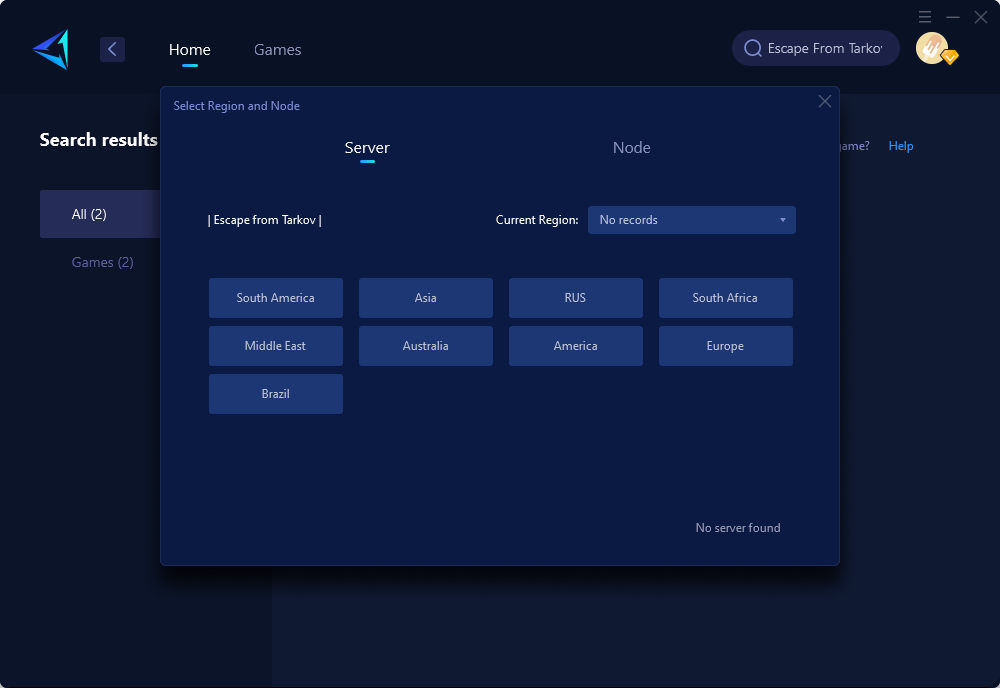Viewport: 1000px width, 688px height.
Task: Close the application window
Action: 981,17
